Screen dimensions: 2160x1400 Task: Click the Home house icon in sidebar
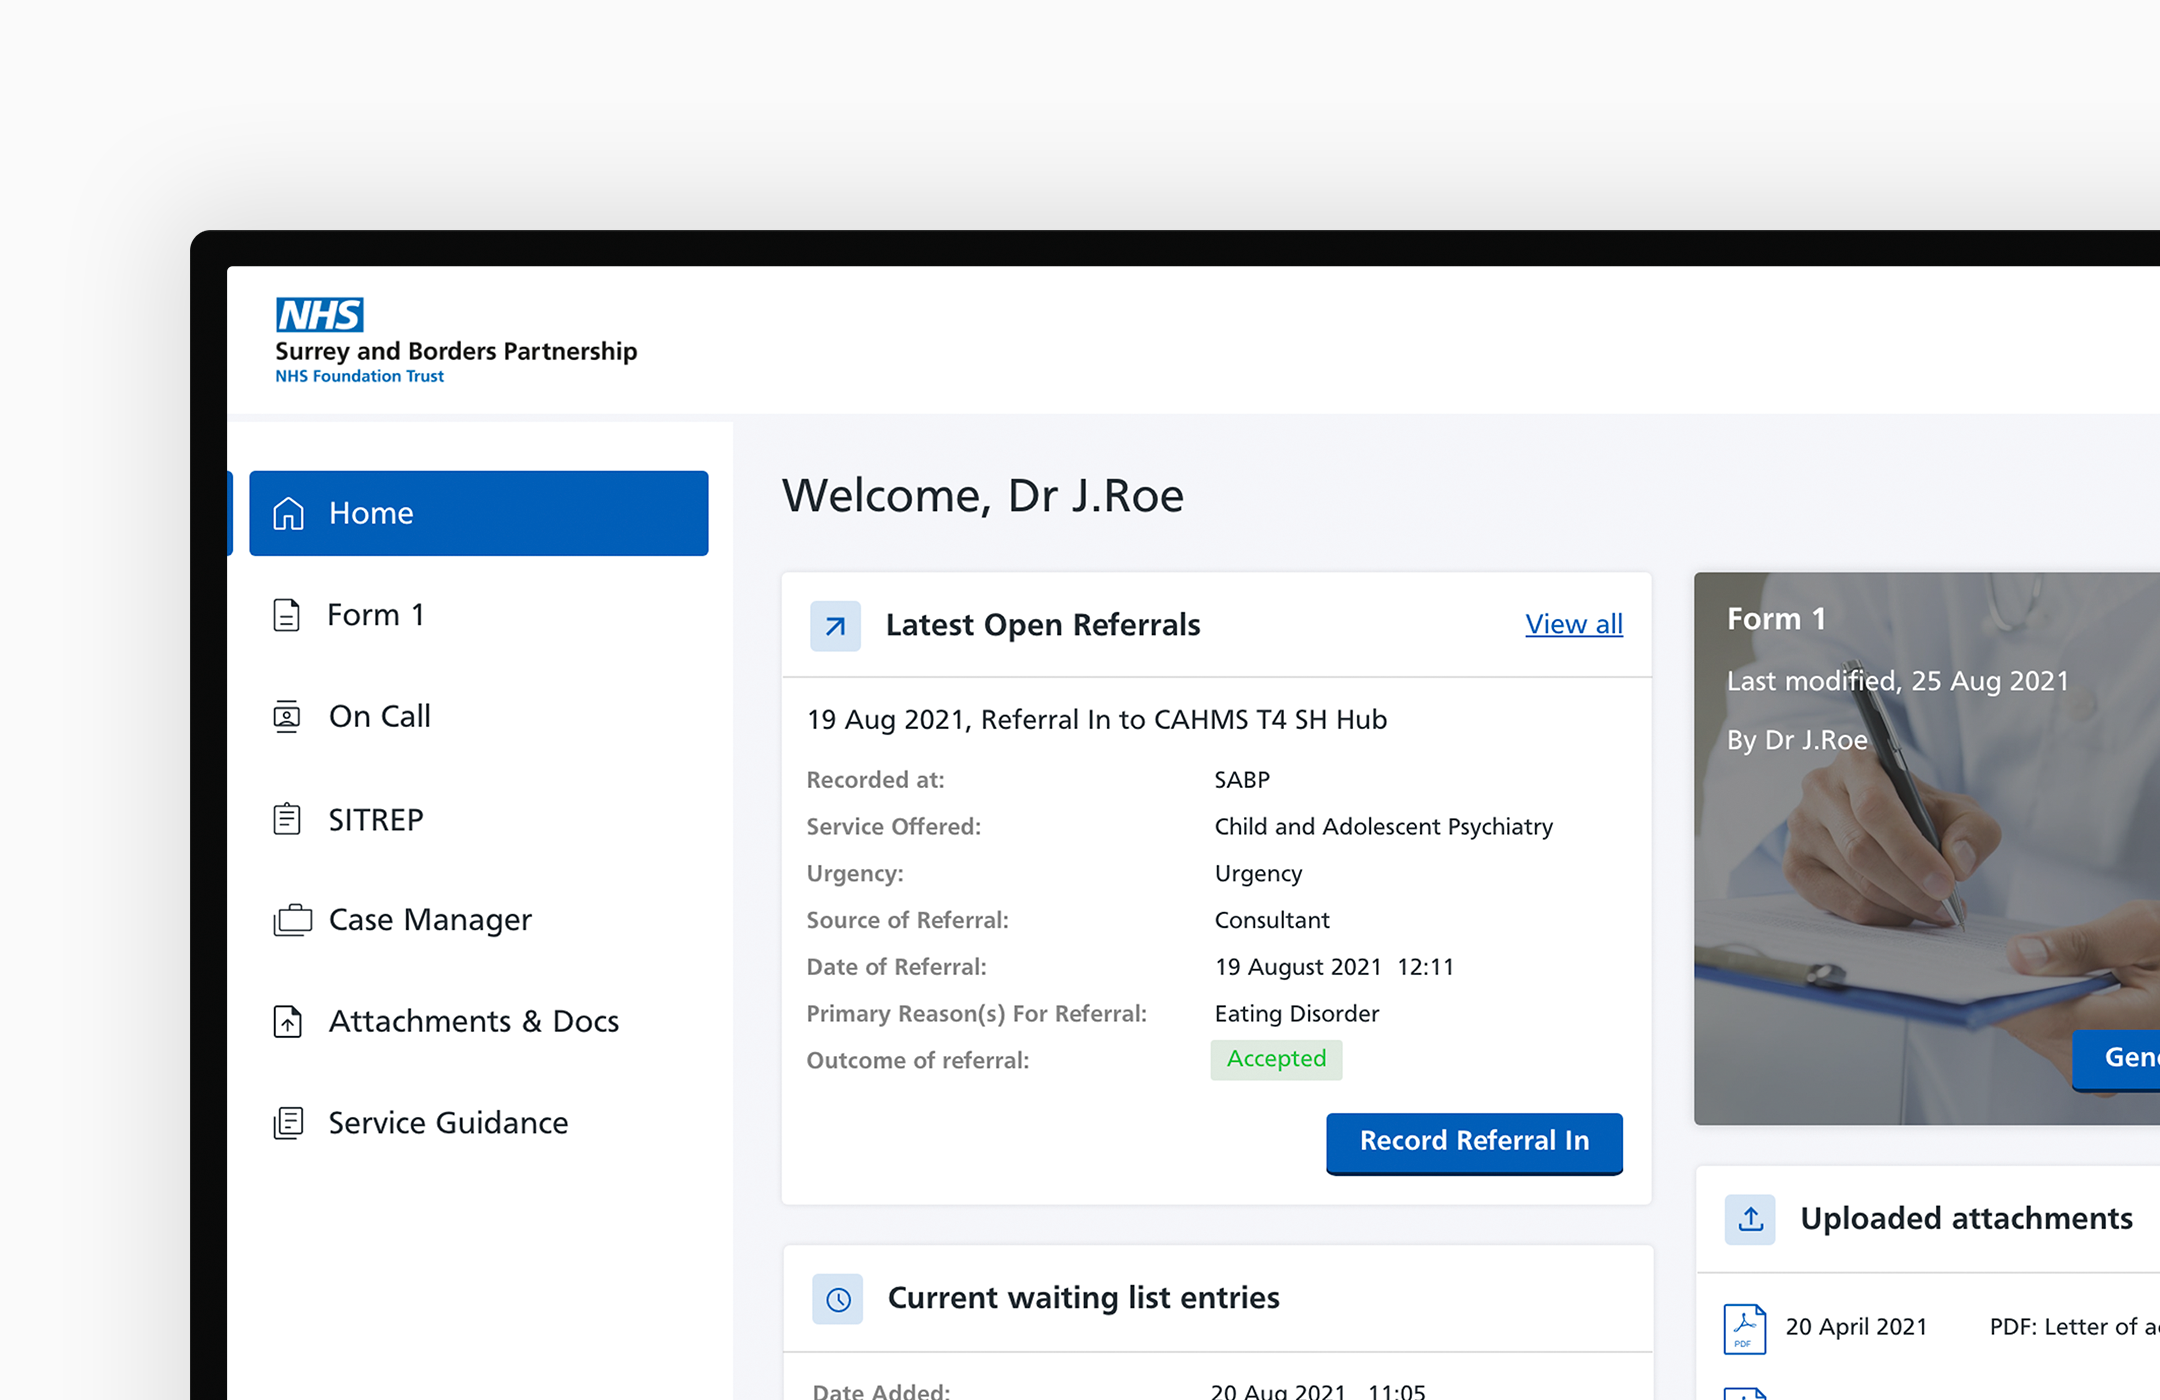pos(288,513)
